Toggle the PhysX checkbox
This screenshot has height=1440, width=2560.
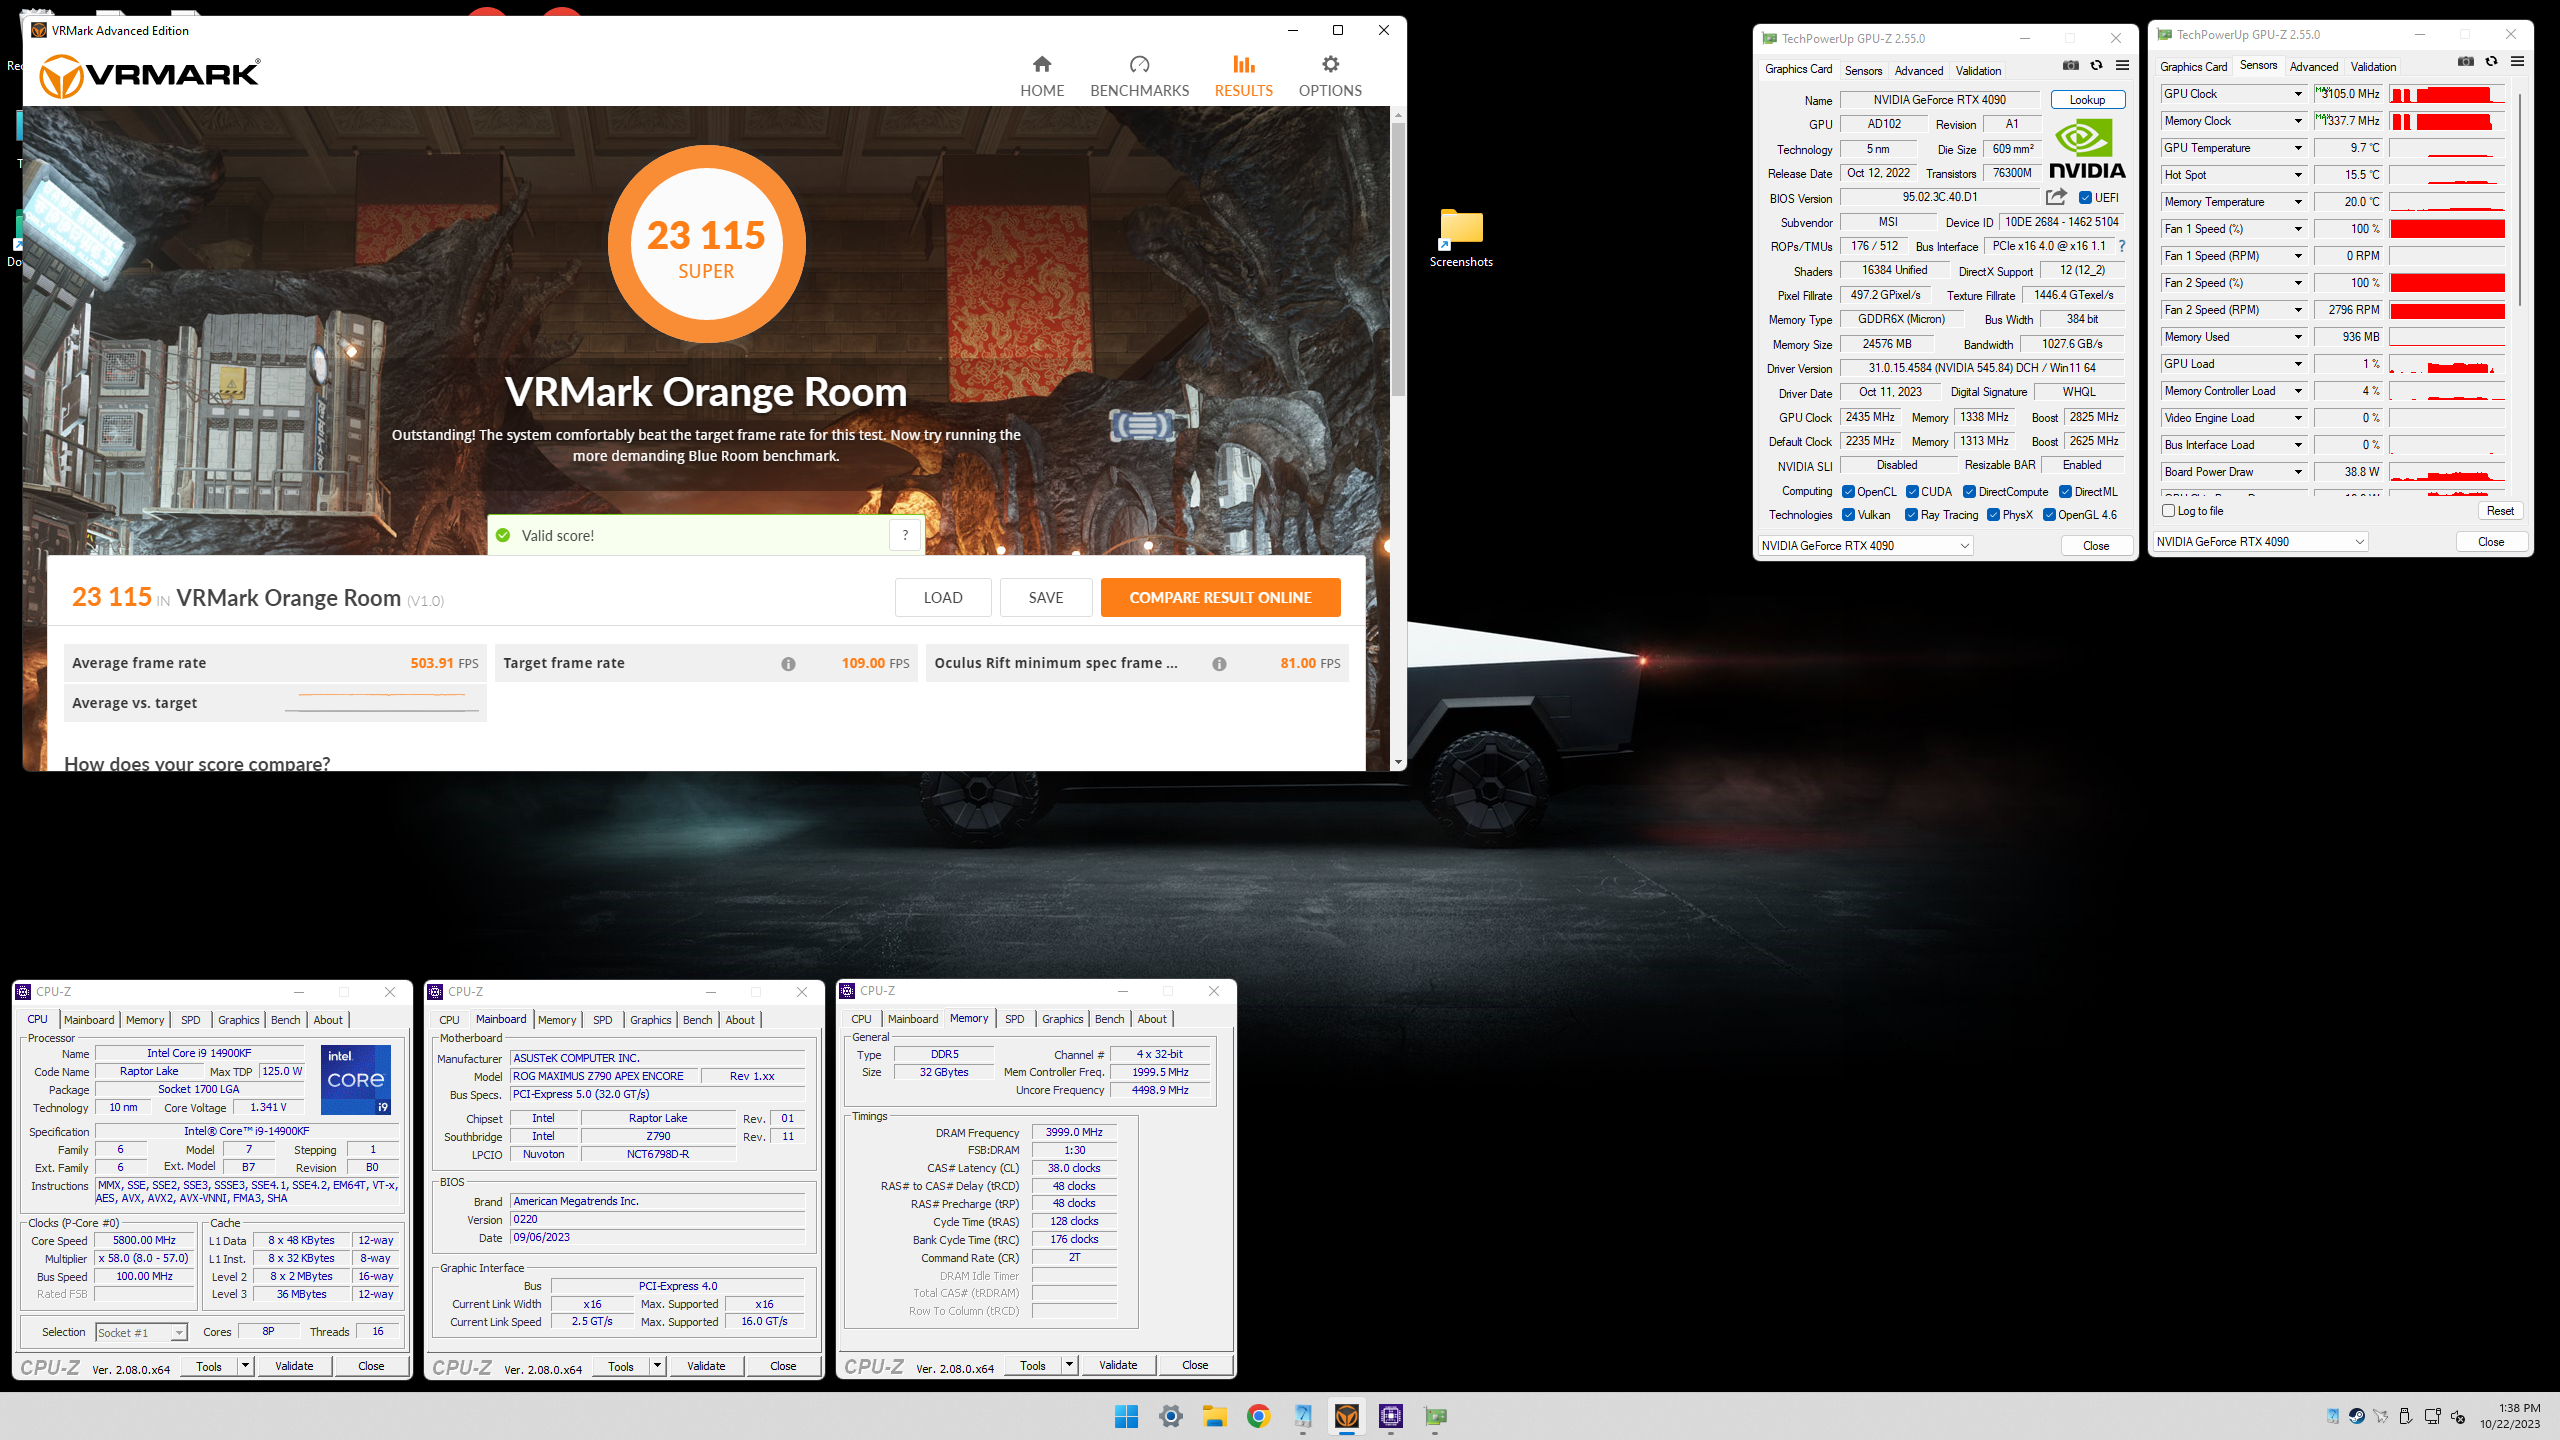pos(1993,515)
